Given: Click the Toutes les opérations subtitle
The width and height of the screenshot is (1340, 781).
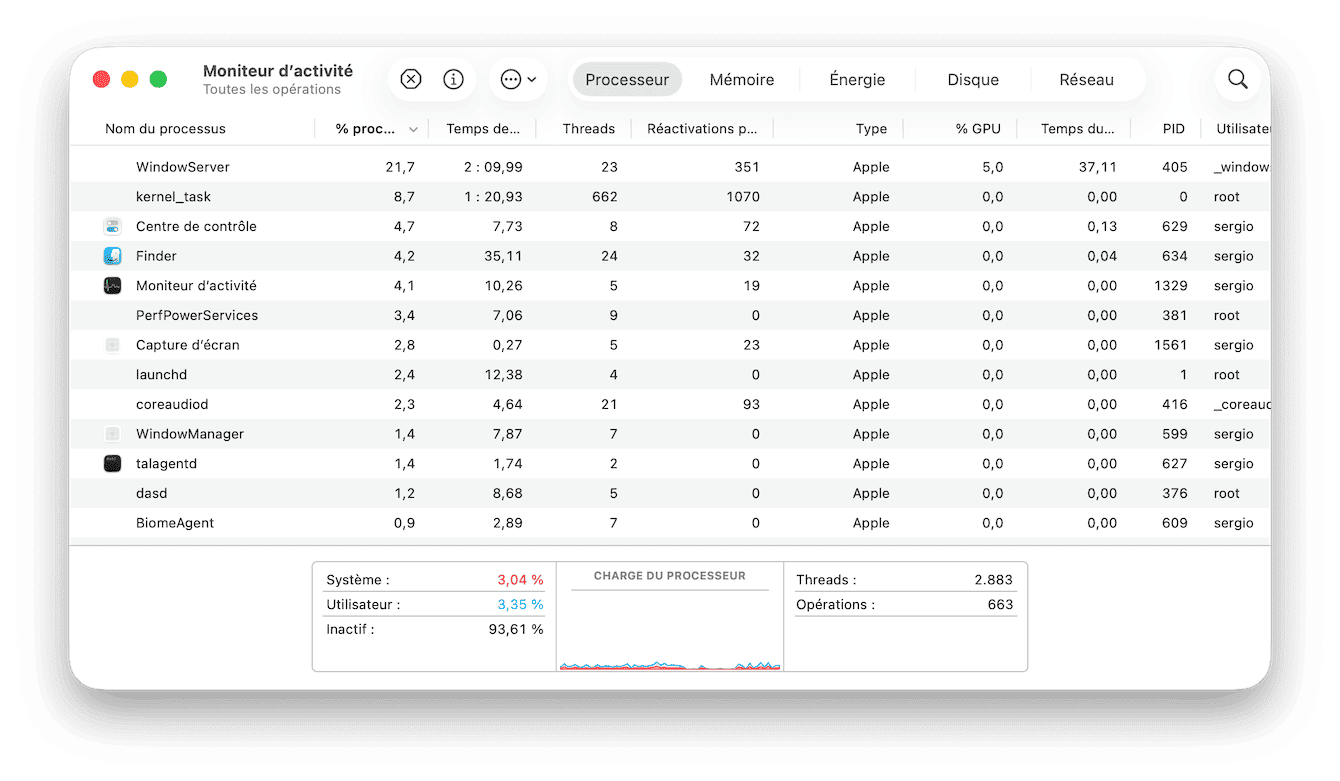Looking at the screenshot, I should (x=272, y=90).
